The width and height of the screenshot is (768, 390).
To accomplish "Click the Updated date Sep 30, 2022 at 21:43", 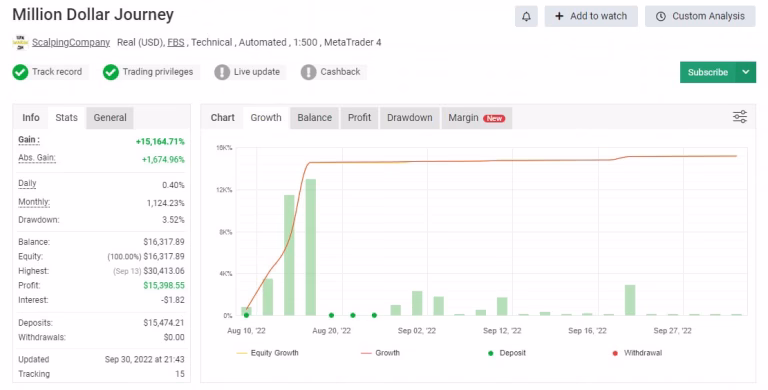I will click(x=144, y=360).
